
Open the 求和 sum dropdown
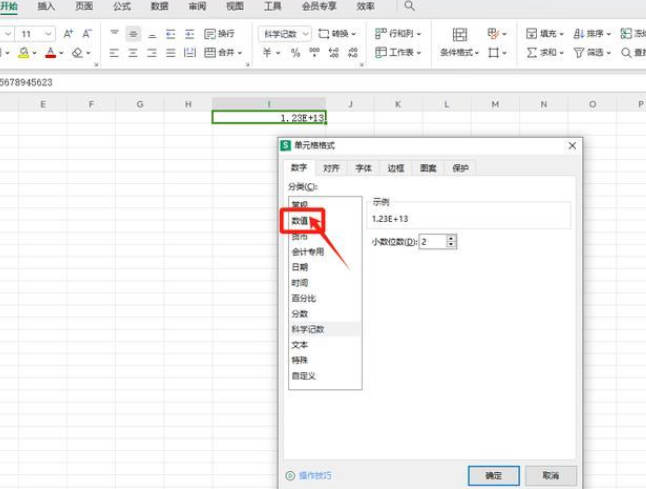pos(545,52)
